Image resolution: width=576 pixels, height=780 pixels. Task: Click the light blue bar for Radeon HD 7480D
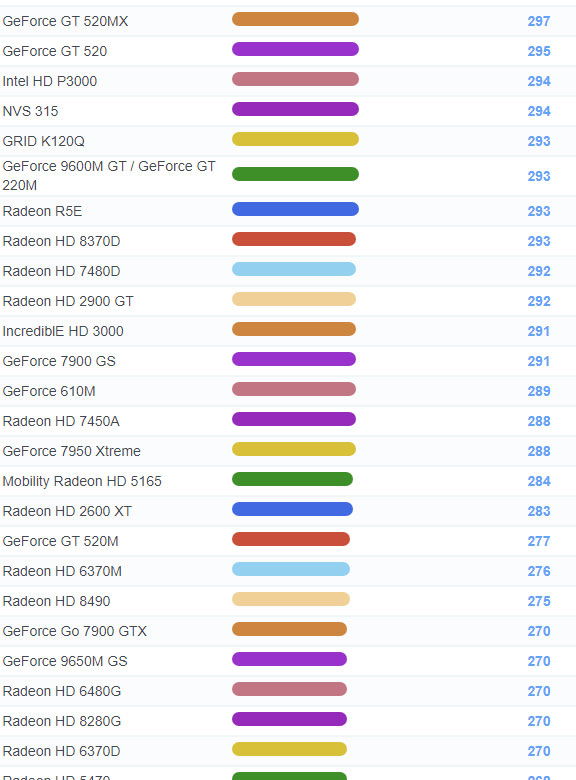click(x=294, y=269)
